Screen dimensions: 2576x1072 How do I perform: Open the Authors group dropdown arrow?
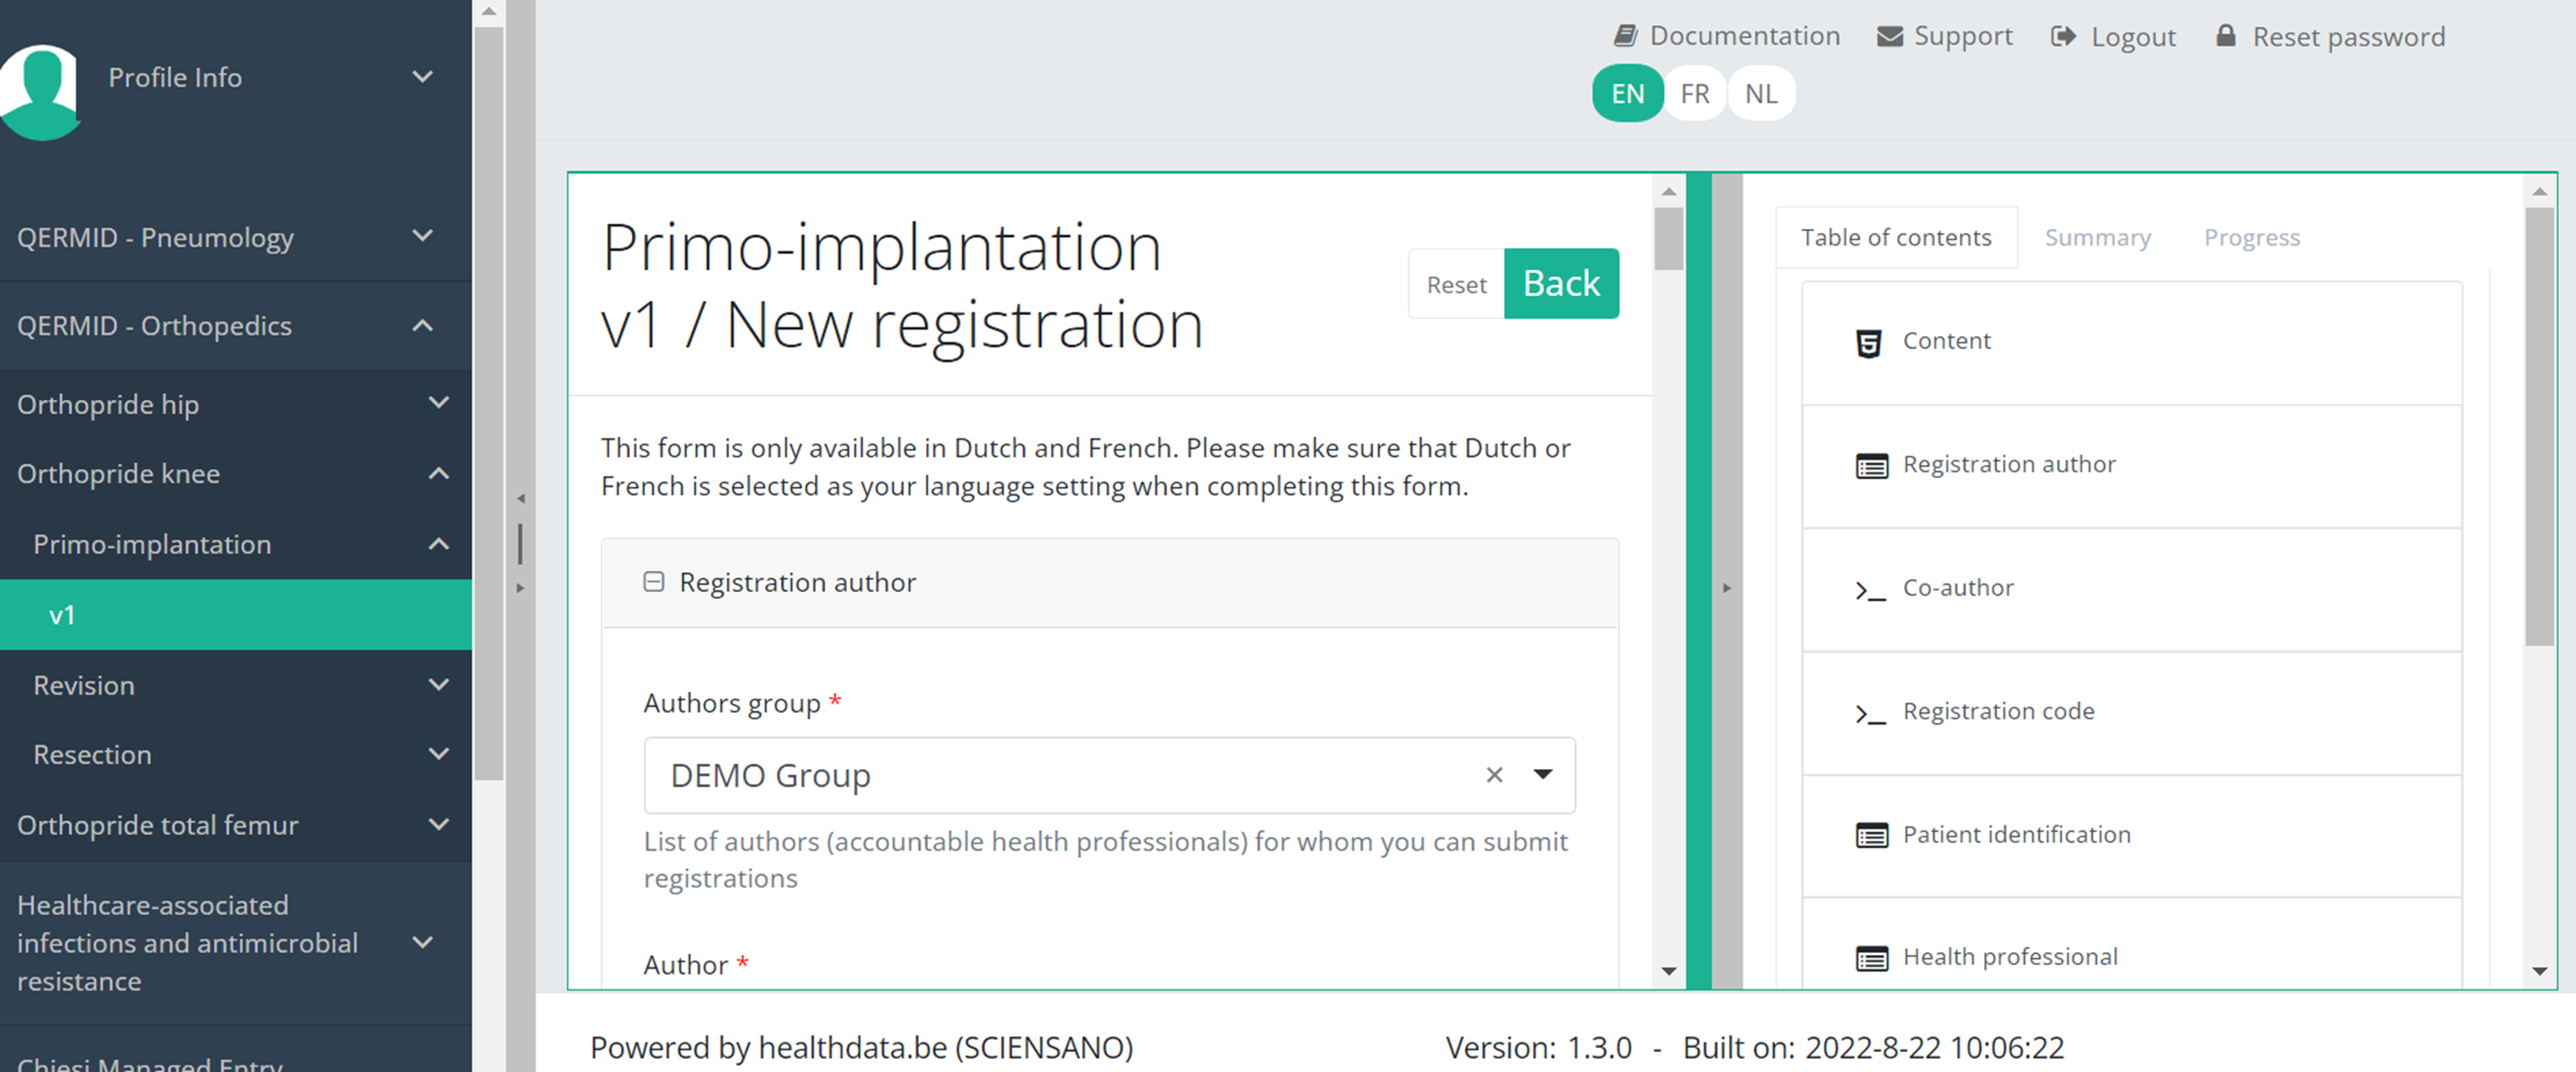(x=1543, y=775)
